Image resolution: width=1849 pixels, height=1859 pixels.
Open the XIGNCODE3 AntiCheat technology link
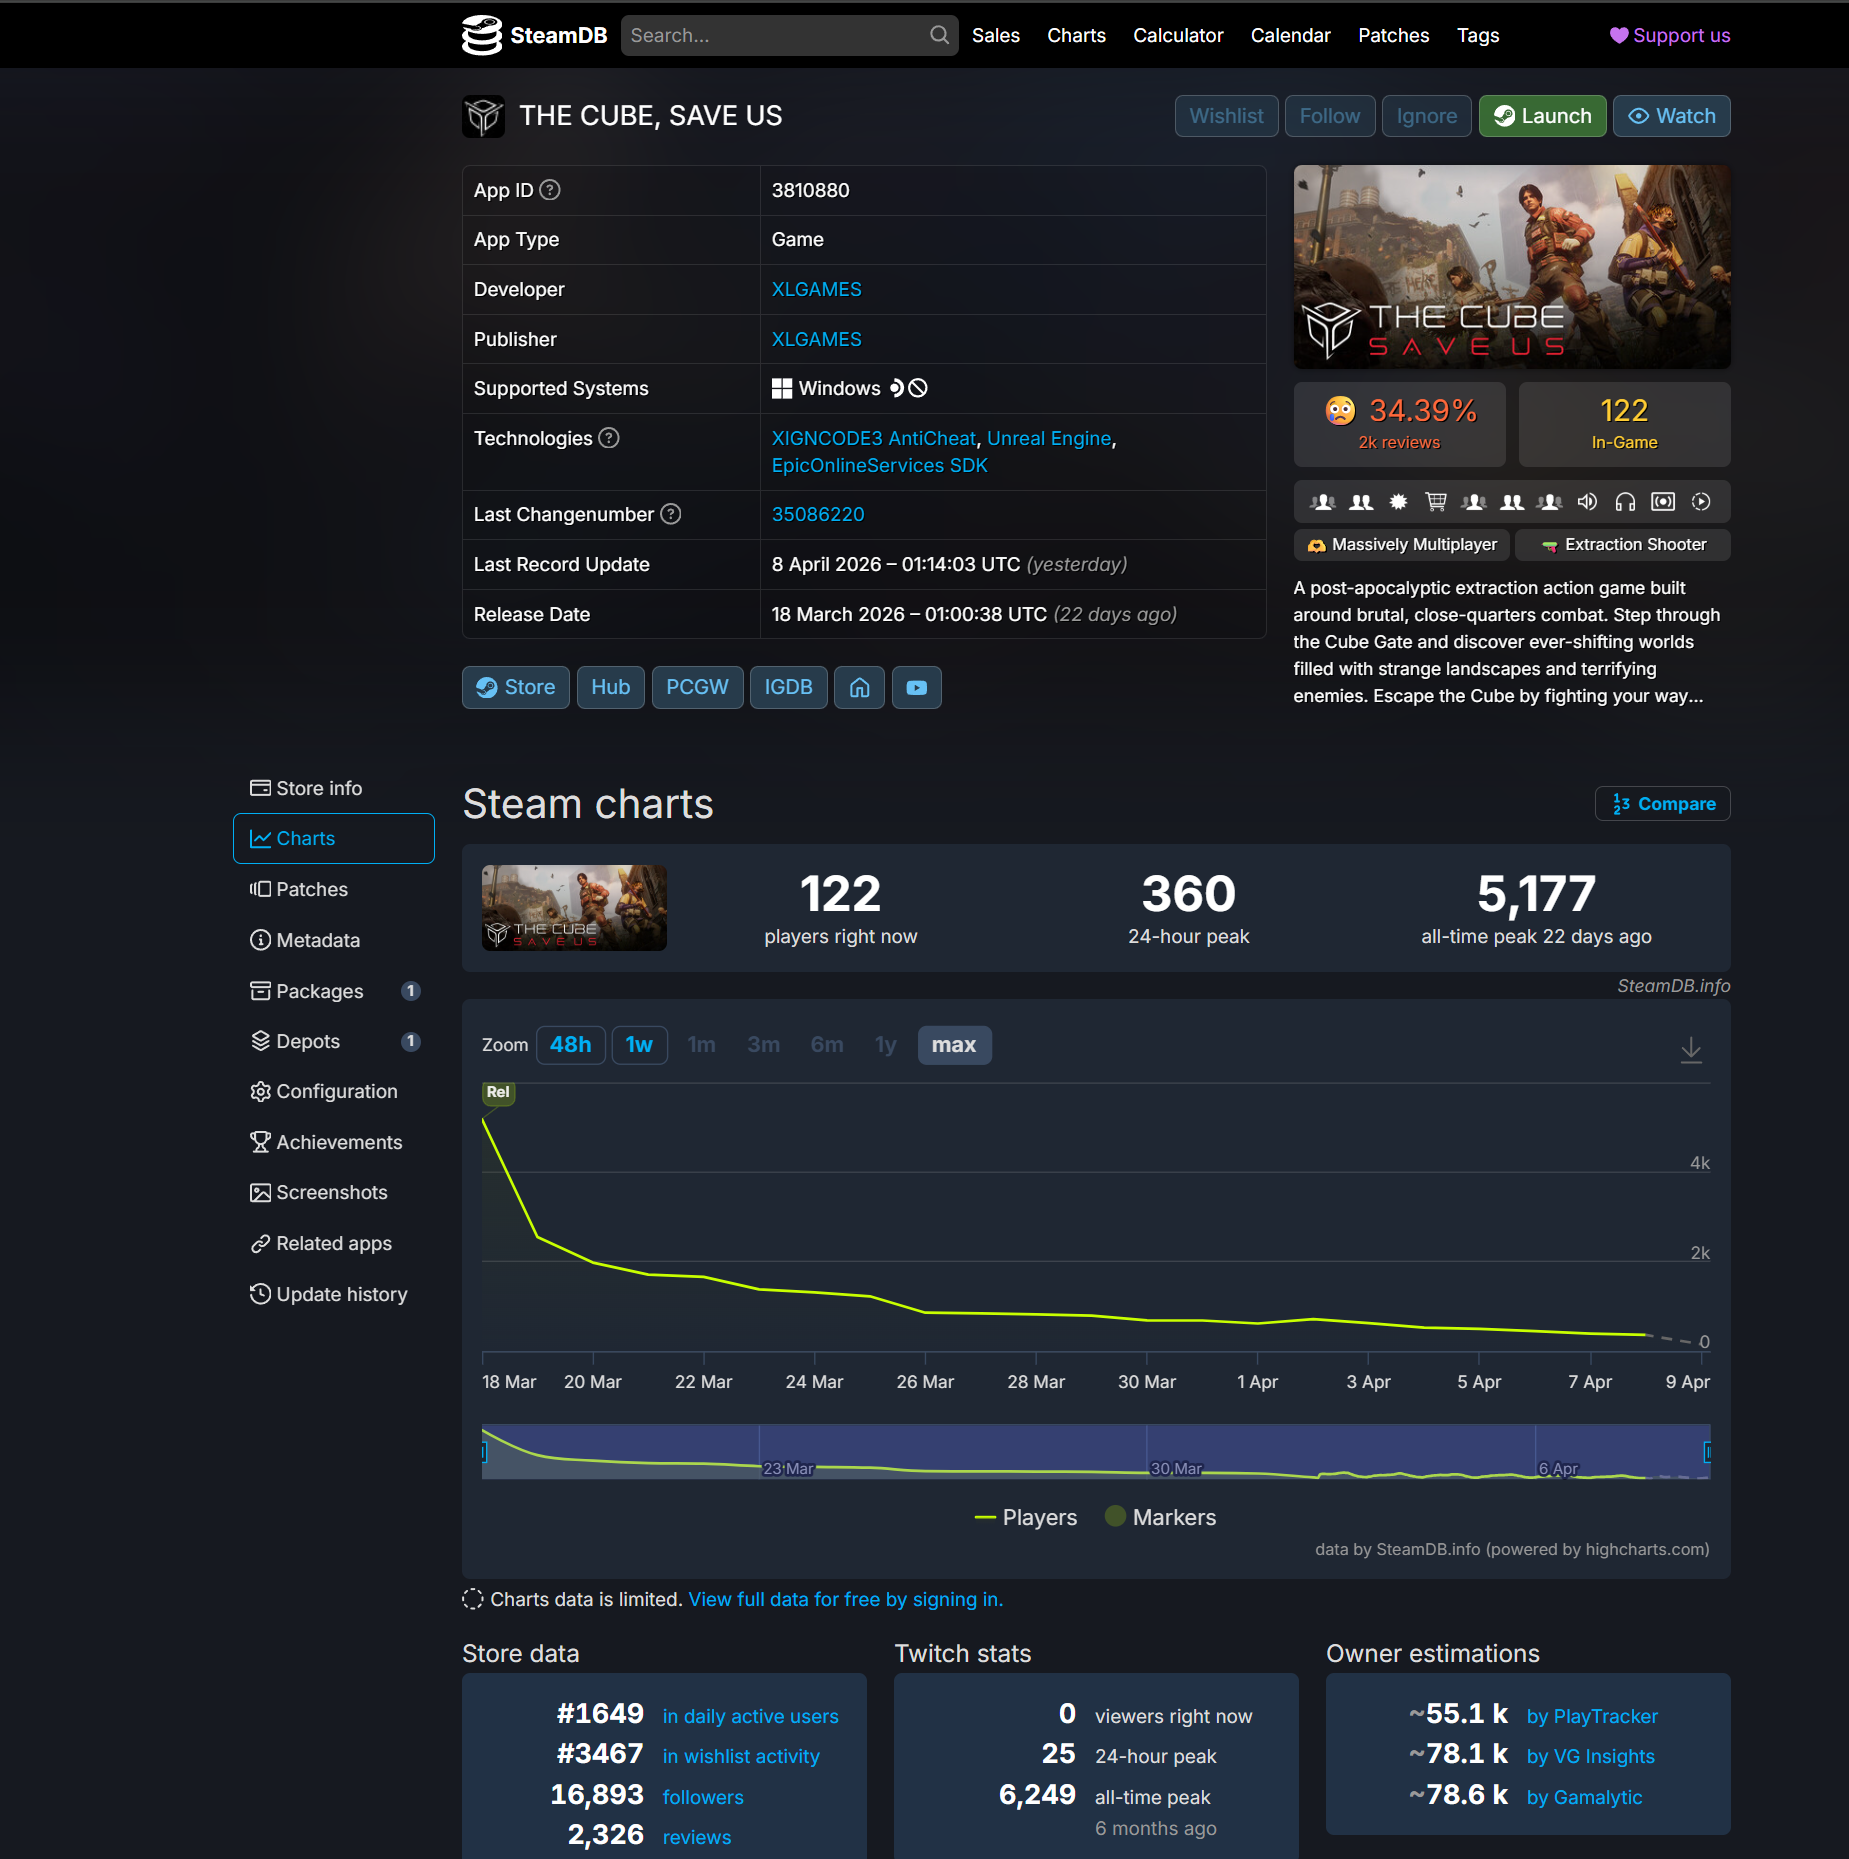pos(873,438)
